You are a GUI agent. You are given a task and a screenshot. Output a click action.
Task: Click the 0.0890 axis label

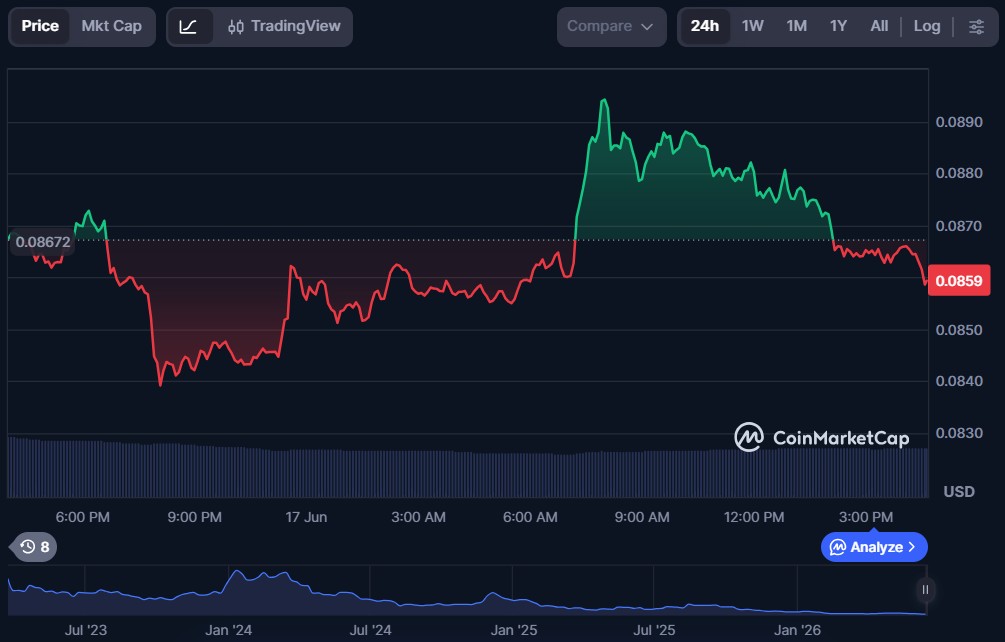pos(959,122)
